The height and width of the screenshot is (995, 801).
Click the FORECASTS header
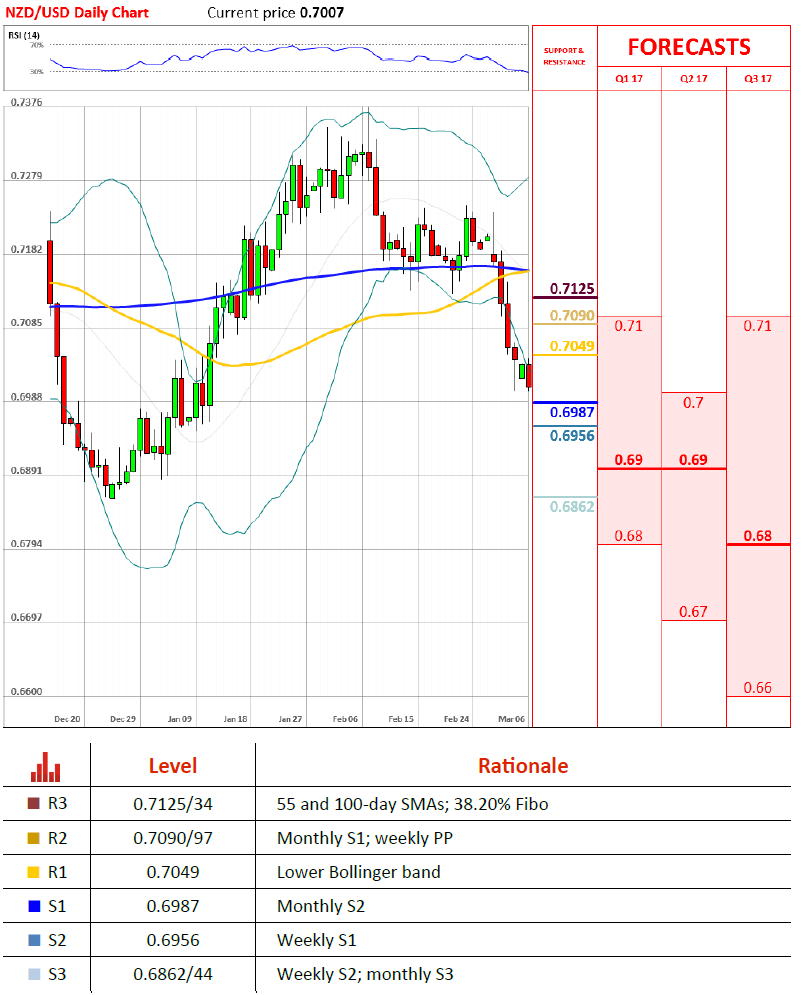click(689, 47)
